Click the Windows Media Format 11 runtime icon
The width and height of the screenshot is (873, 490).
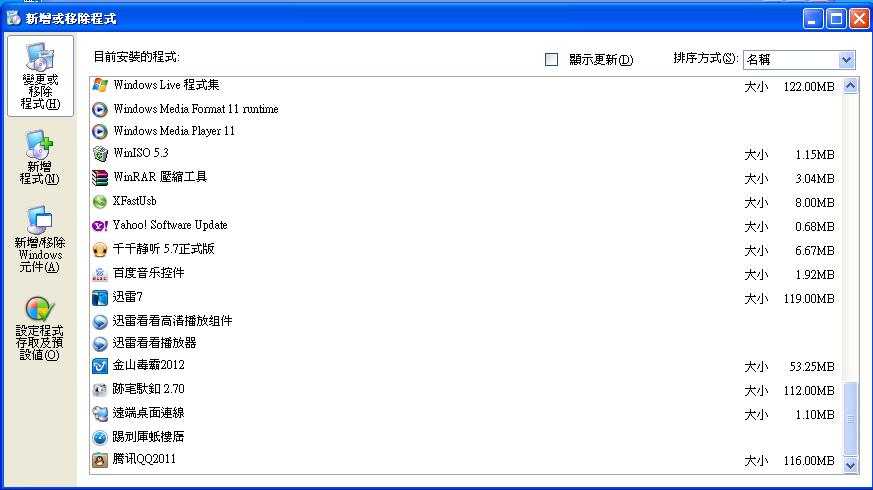(x=100, y=109)
